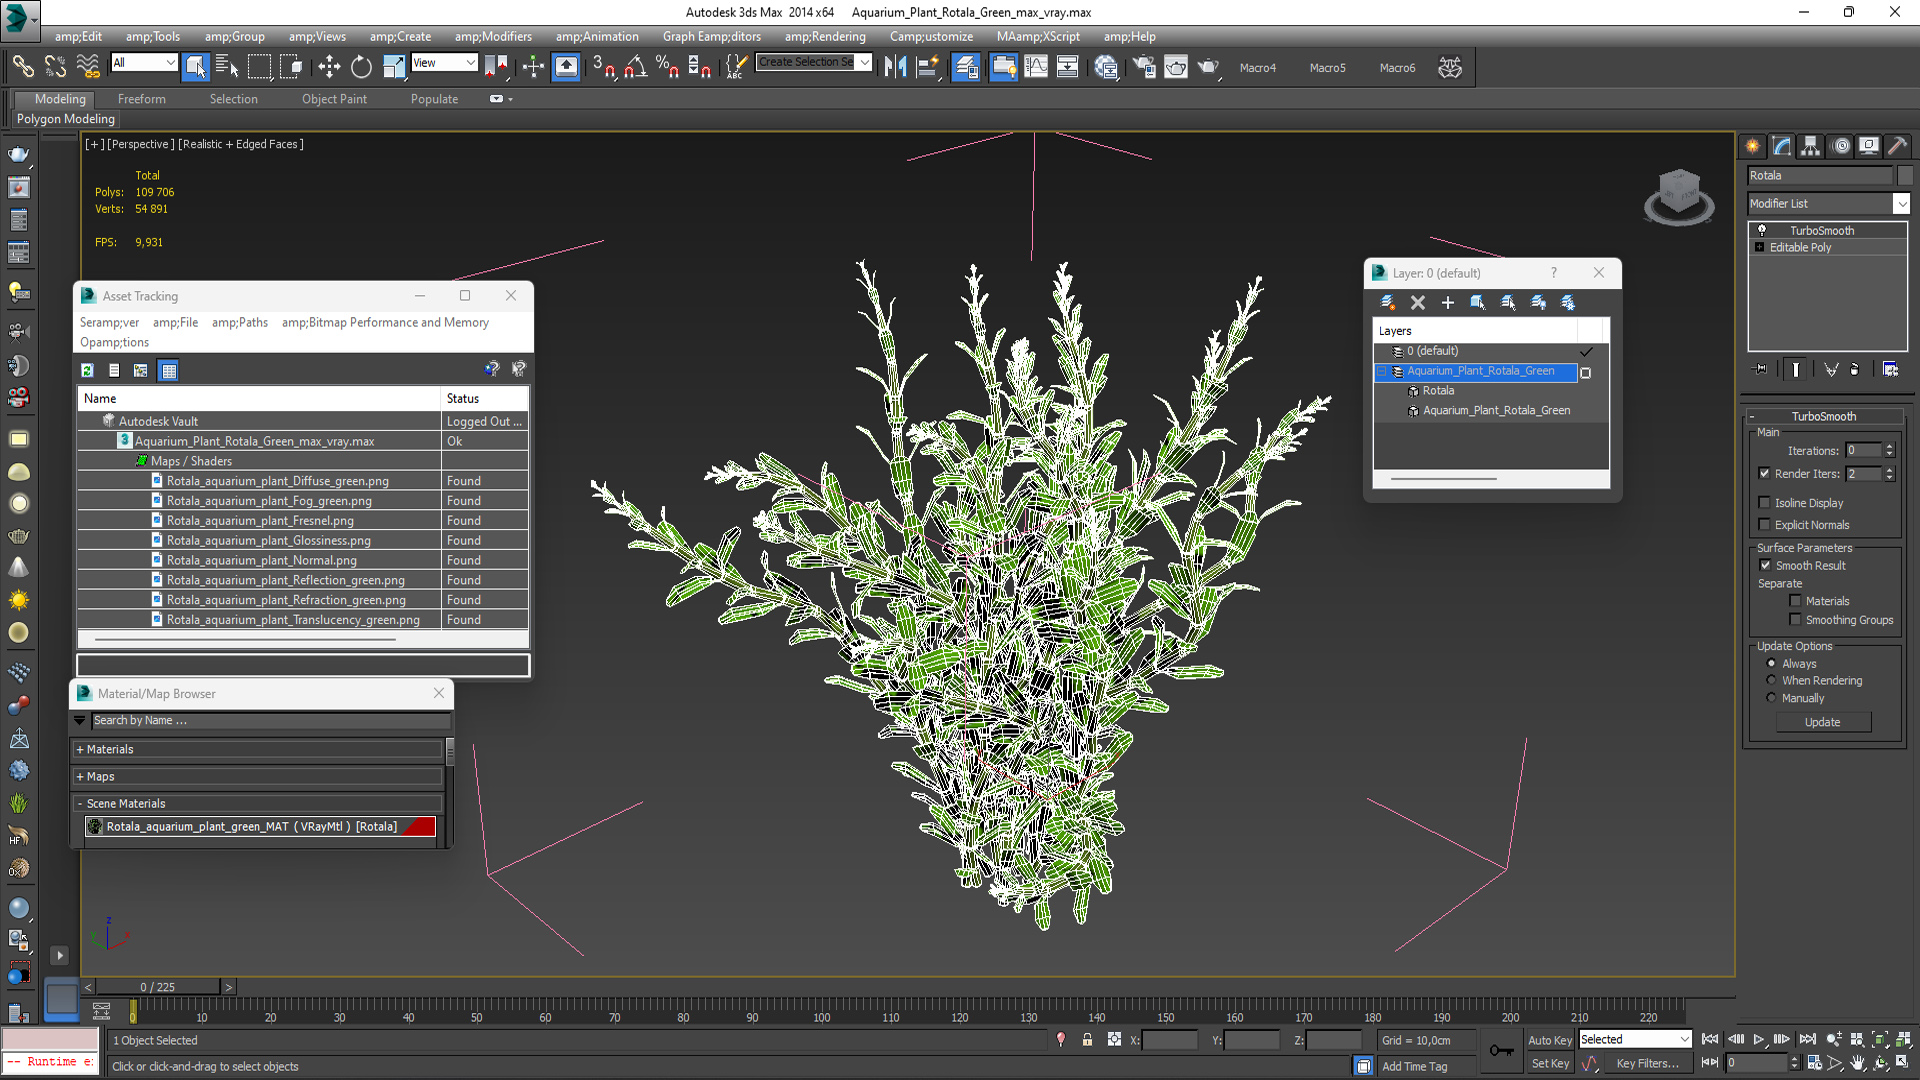Click the Update button in TurboSmooth

tap(1822, 722)
